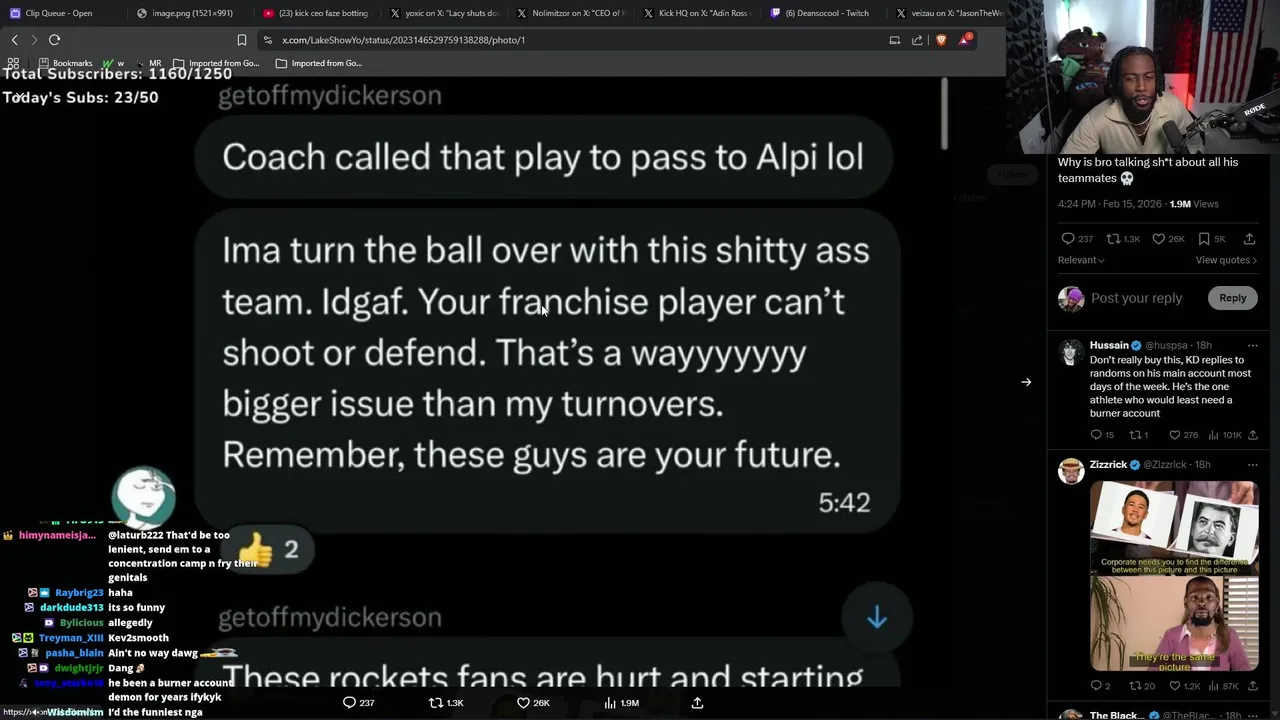Bookmark this page via address bar icon

click(242, 40)
